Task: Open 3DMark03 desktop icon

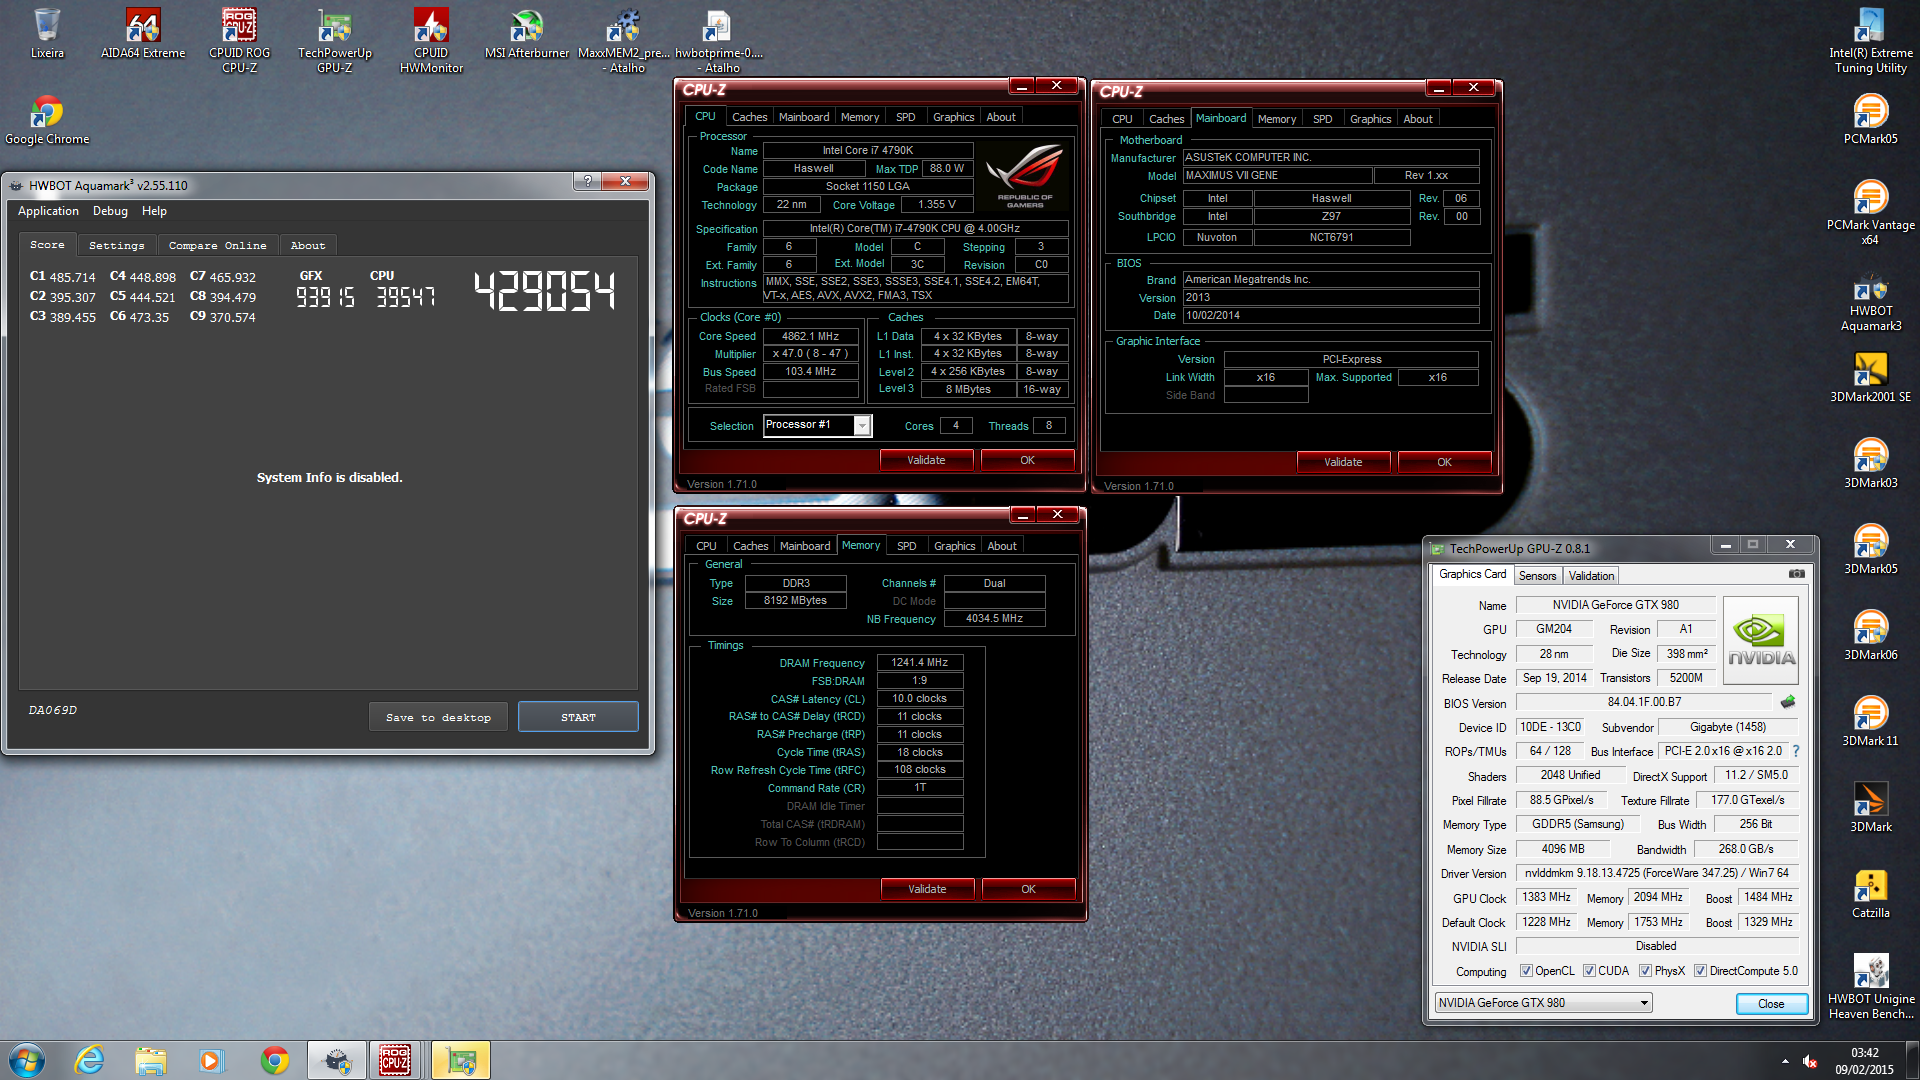Action: pos(1870,464)
